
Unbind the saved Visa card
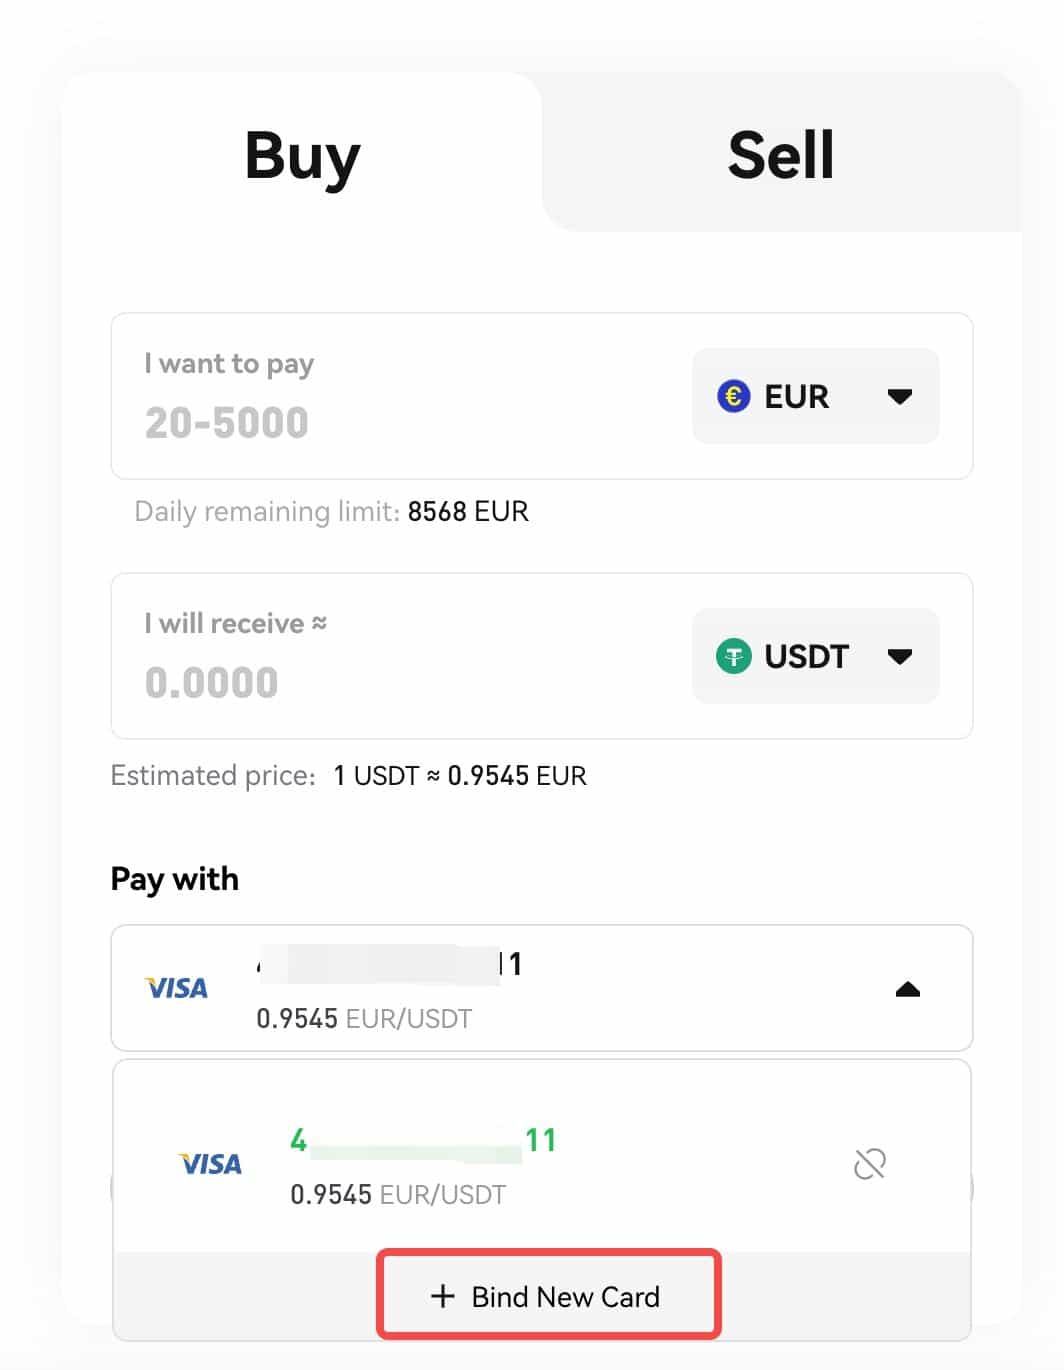[870, 1164]
